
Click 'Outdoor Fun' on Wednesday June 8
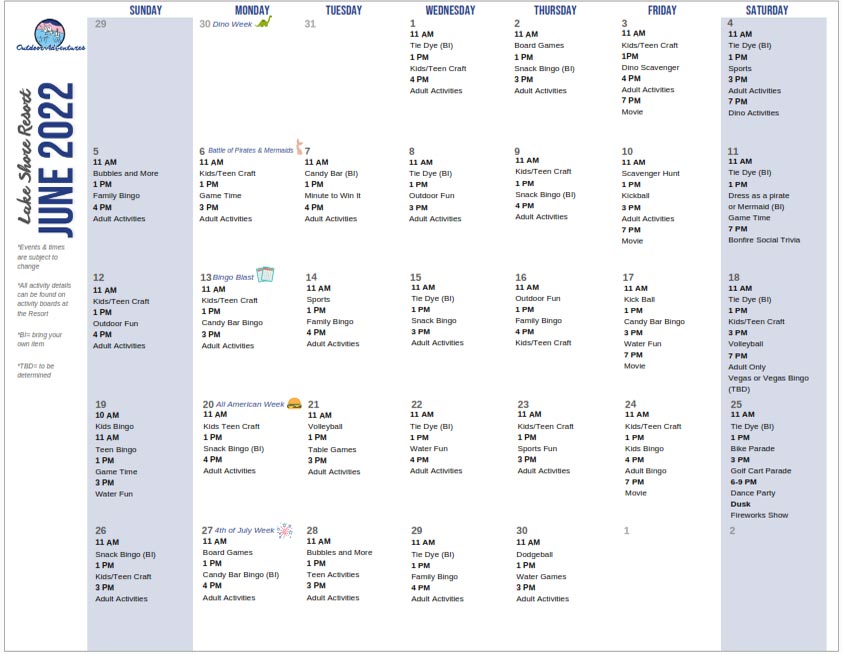(431, 195)
